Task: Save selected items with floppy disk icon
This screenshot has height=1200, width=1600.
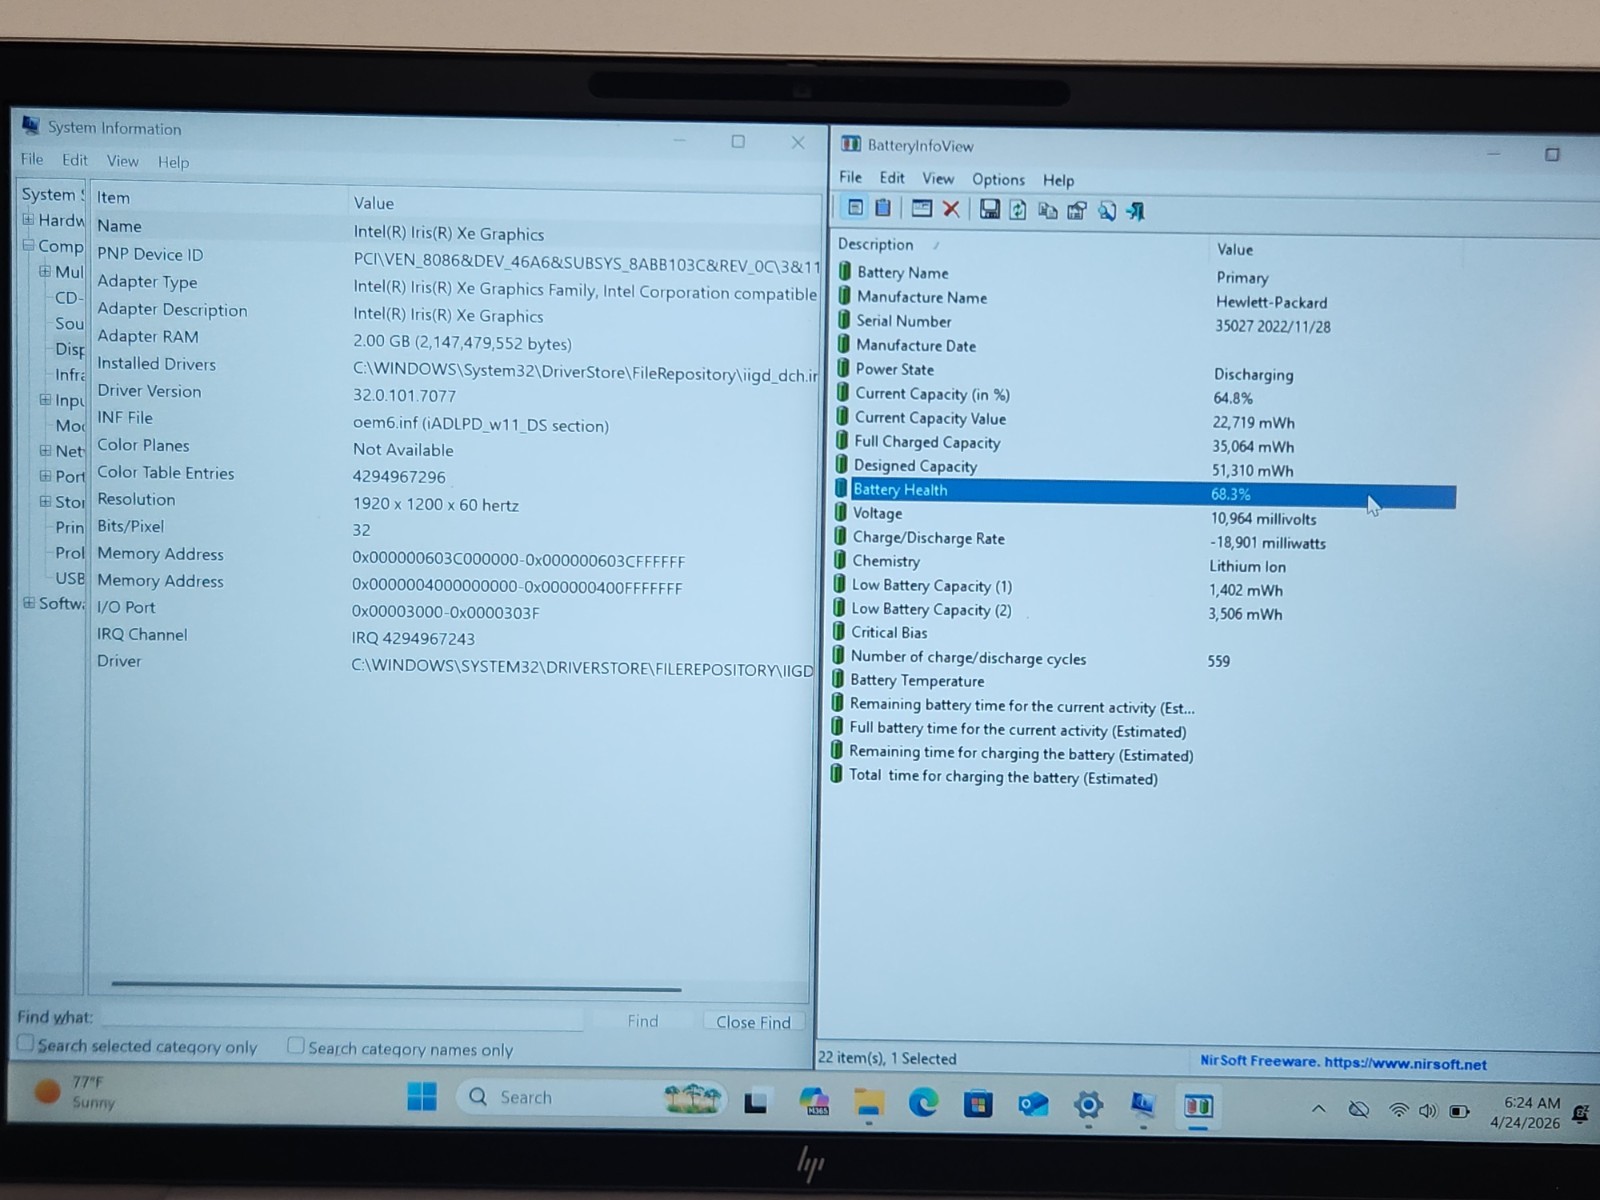Action: pyautogui.click(x=990, y=209)
